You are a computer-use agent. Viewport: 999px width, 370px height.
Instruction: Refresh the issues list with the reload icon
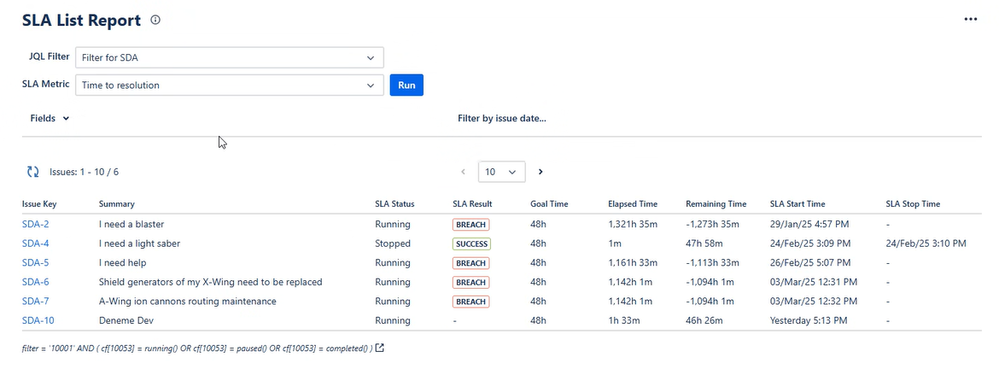coord(33,171)
